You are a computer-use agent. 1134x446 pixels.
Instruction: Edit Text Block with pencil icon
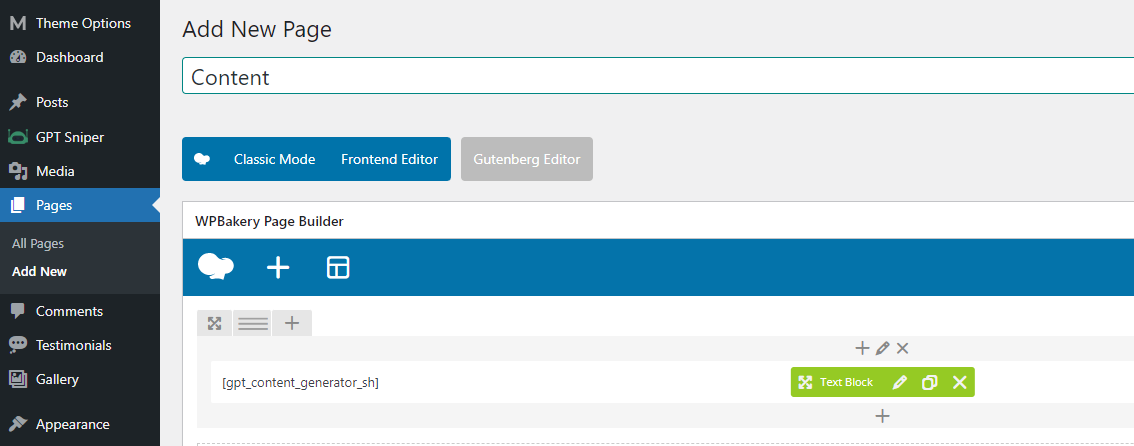coord(900,382)
